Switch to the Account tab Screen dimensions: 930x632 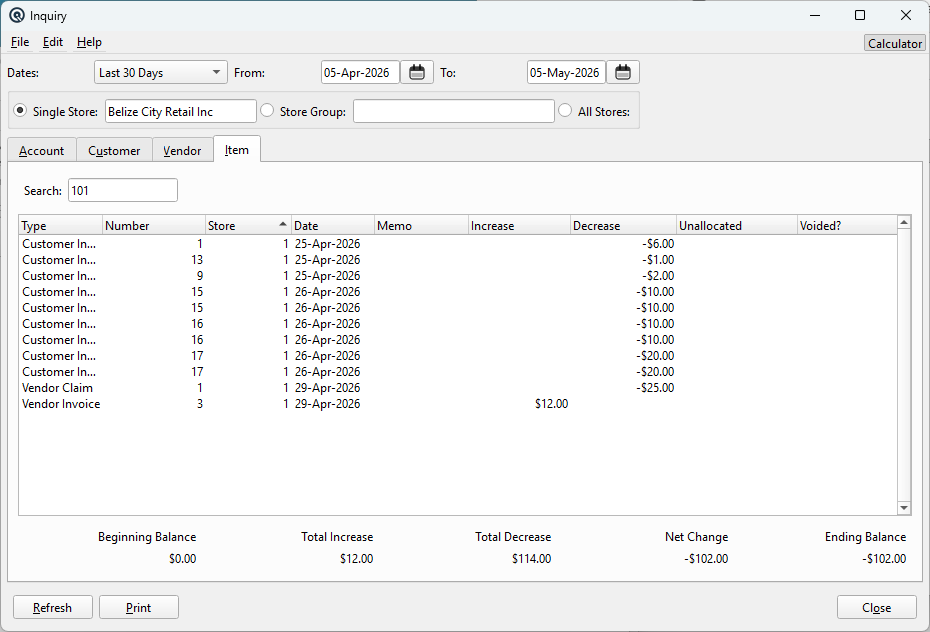pyautogui.click(x=42, y=151)
